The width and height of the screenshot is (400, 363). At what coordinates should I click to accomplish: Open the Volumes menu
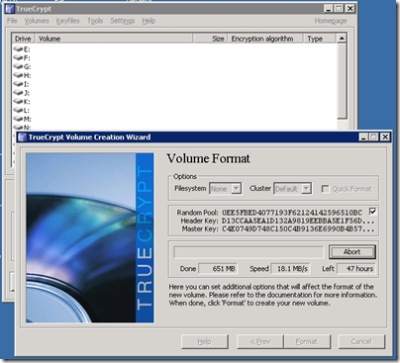pos(37,21)
